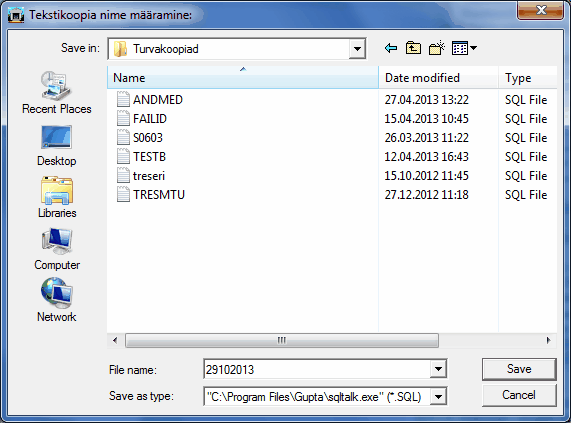Go to Desktop in places sidebar
Viewport: 571px width, 423px height.
[56, 146]
